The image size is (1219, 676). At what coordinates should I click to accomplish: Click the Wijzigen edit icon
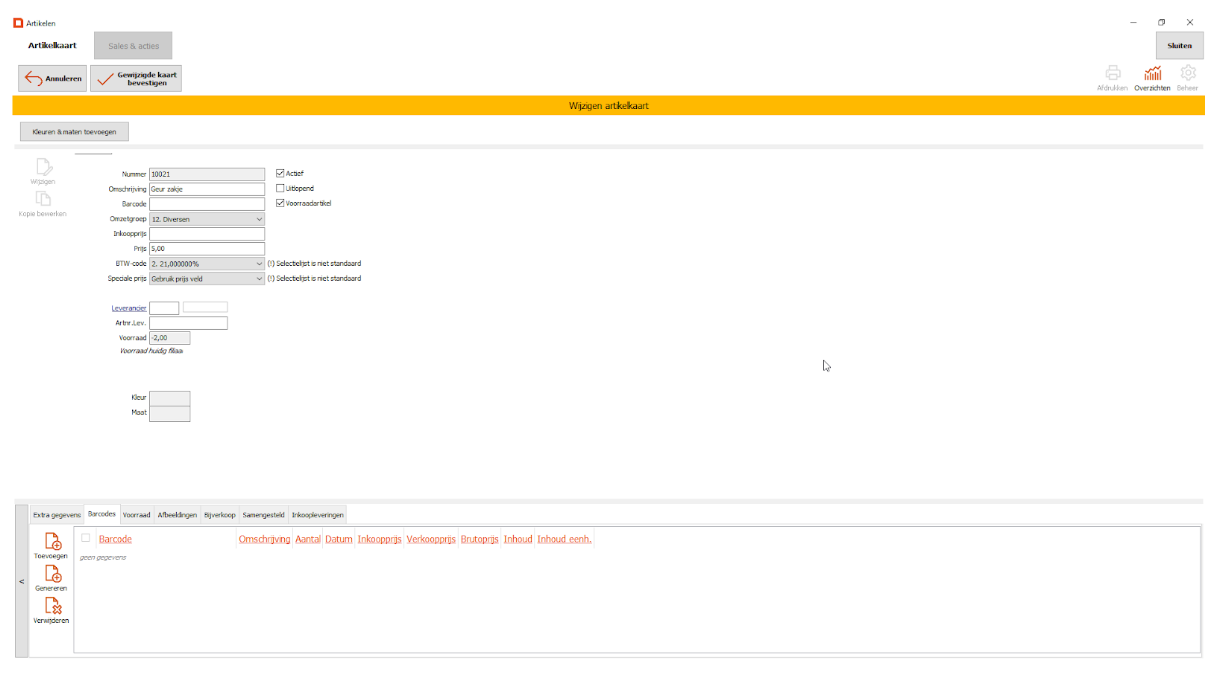(x=43, y=168)
